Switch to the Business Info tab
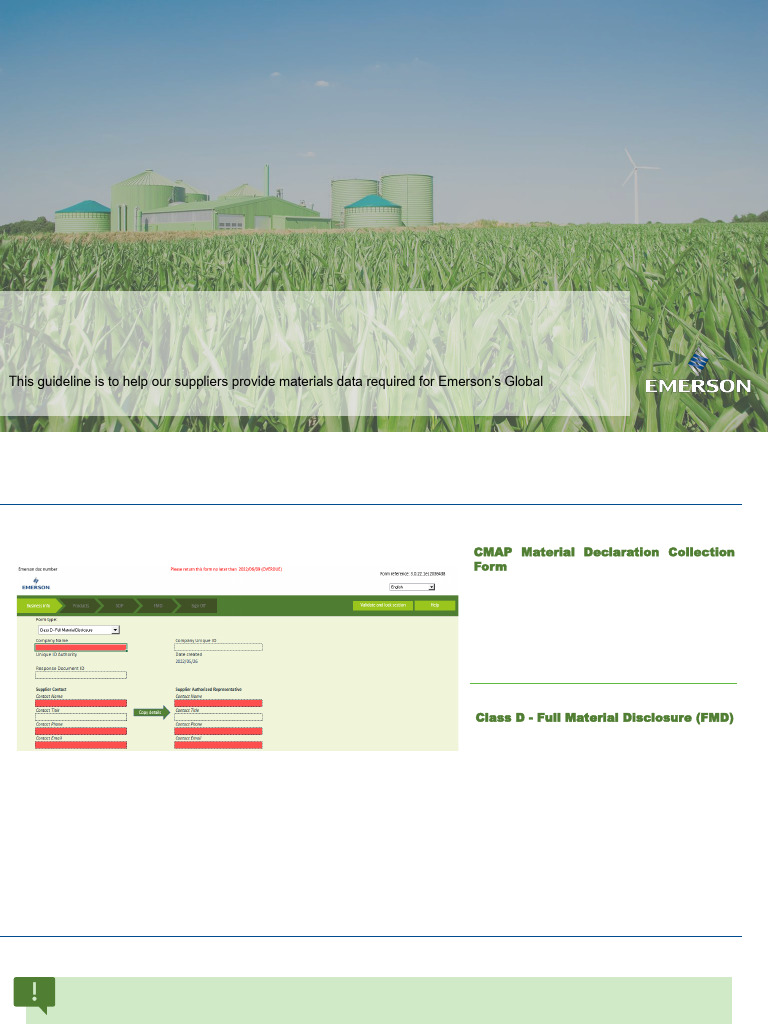Screen dimensions: 768x1024 click(39, 605)
